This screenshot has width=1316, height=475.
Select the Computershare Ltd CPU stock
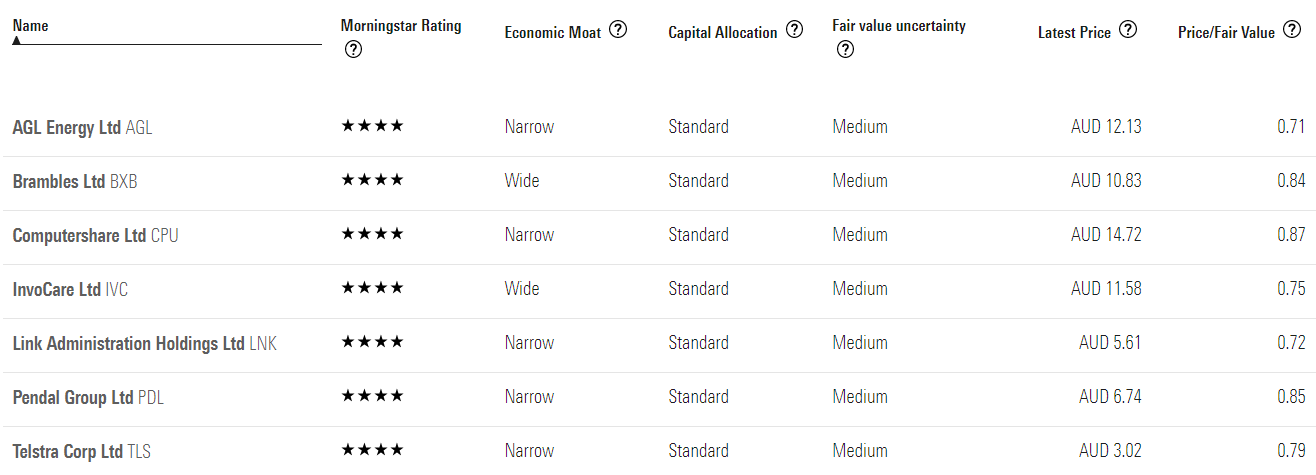click(96, 235)
